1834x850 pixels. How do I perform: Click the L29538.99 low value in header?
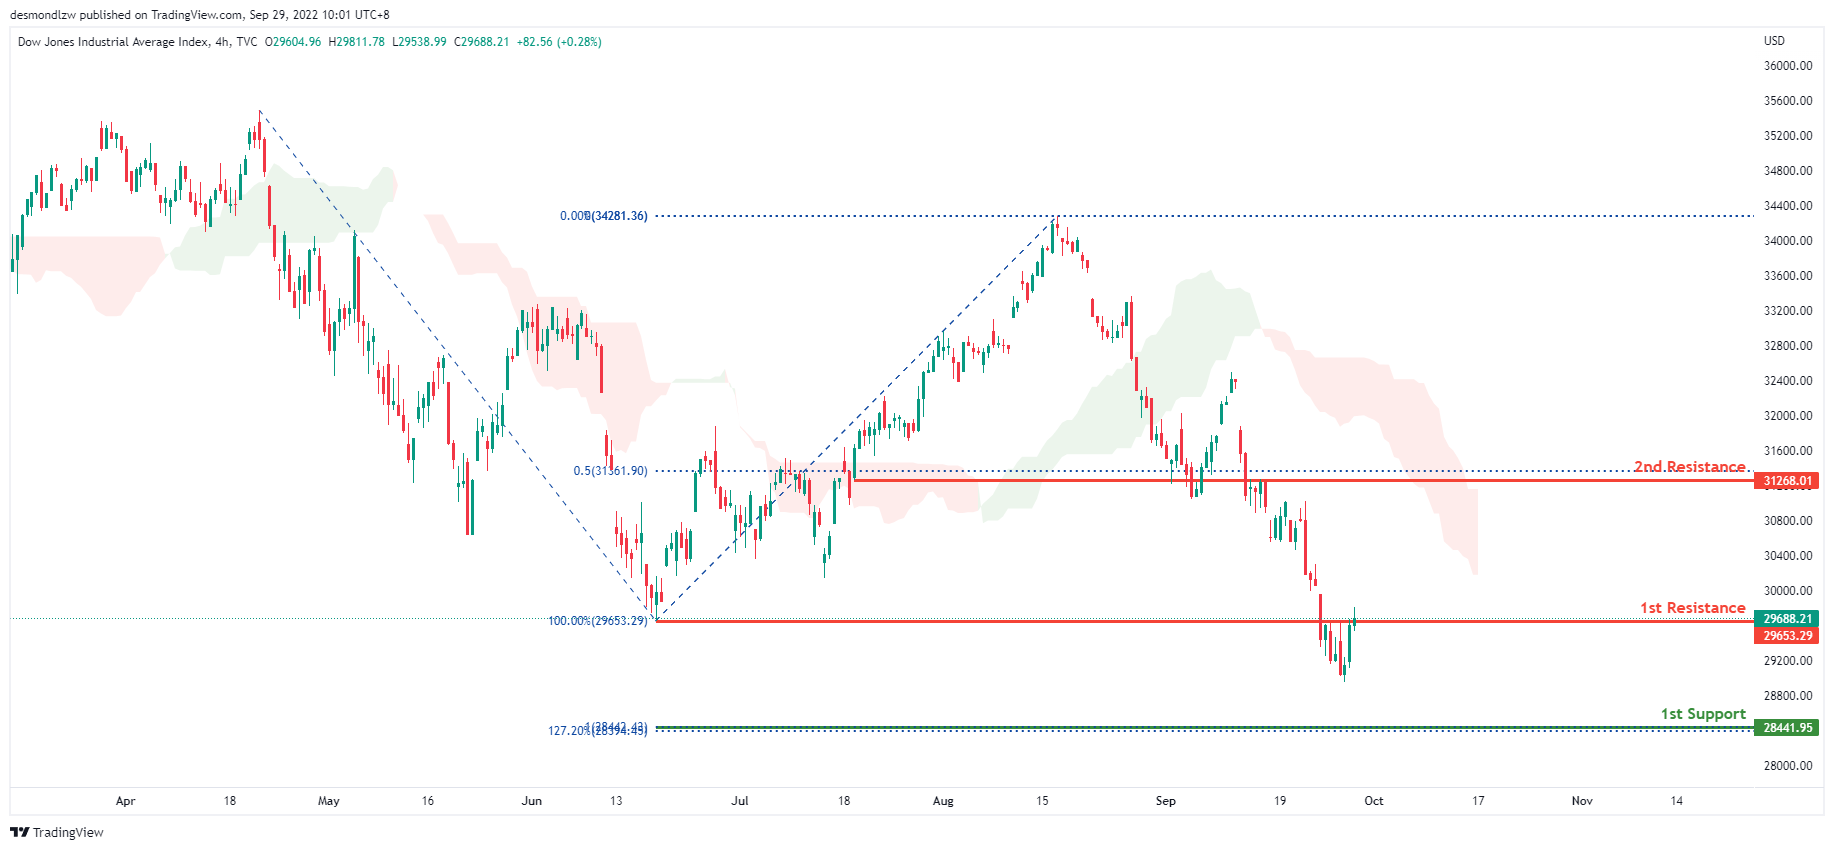coord(419,42)
